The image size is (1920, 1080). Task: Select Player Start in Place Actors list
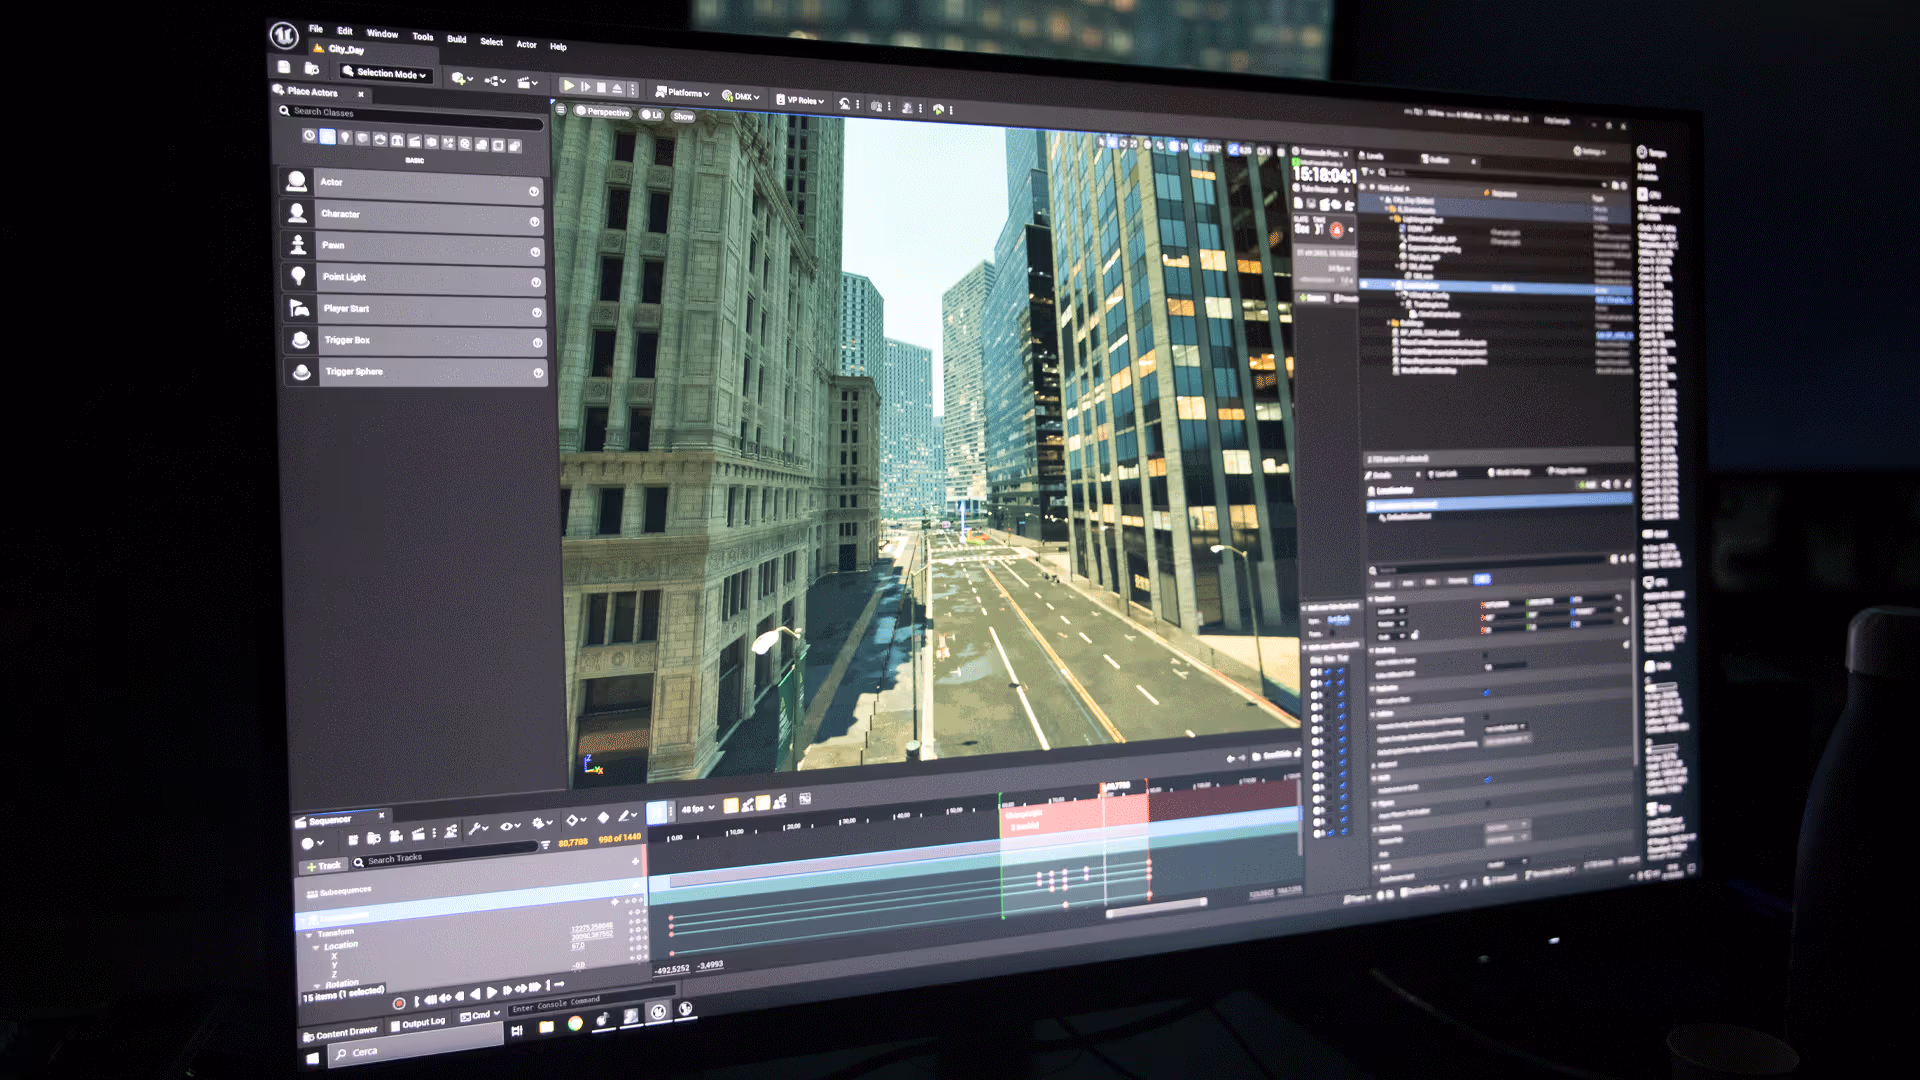pyautogui.click(x=415, y=310)
